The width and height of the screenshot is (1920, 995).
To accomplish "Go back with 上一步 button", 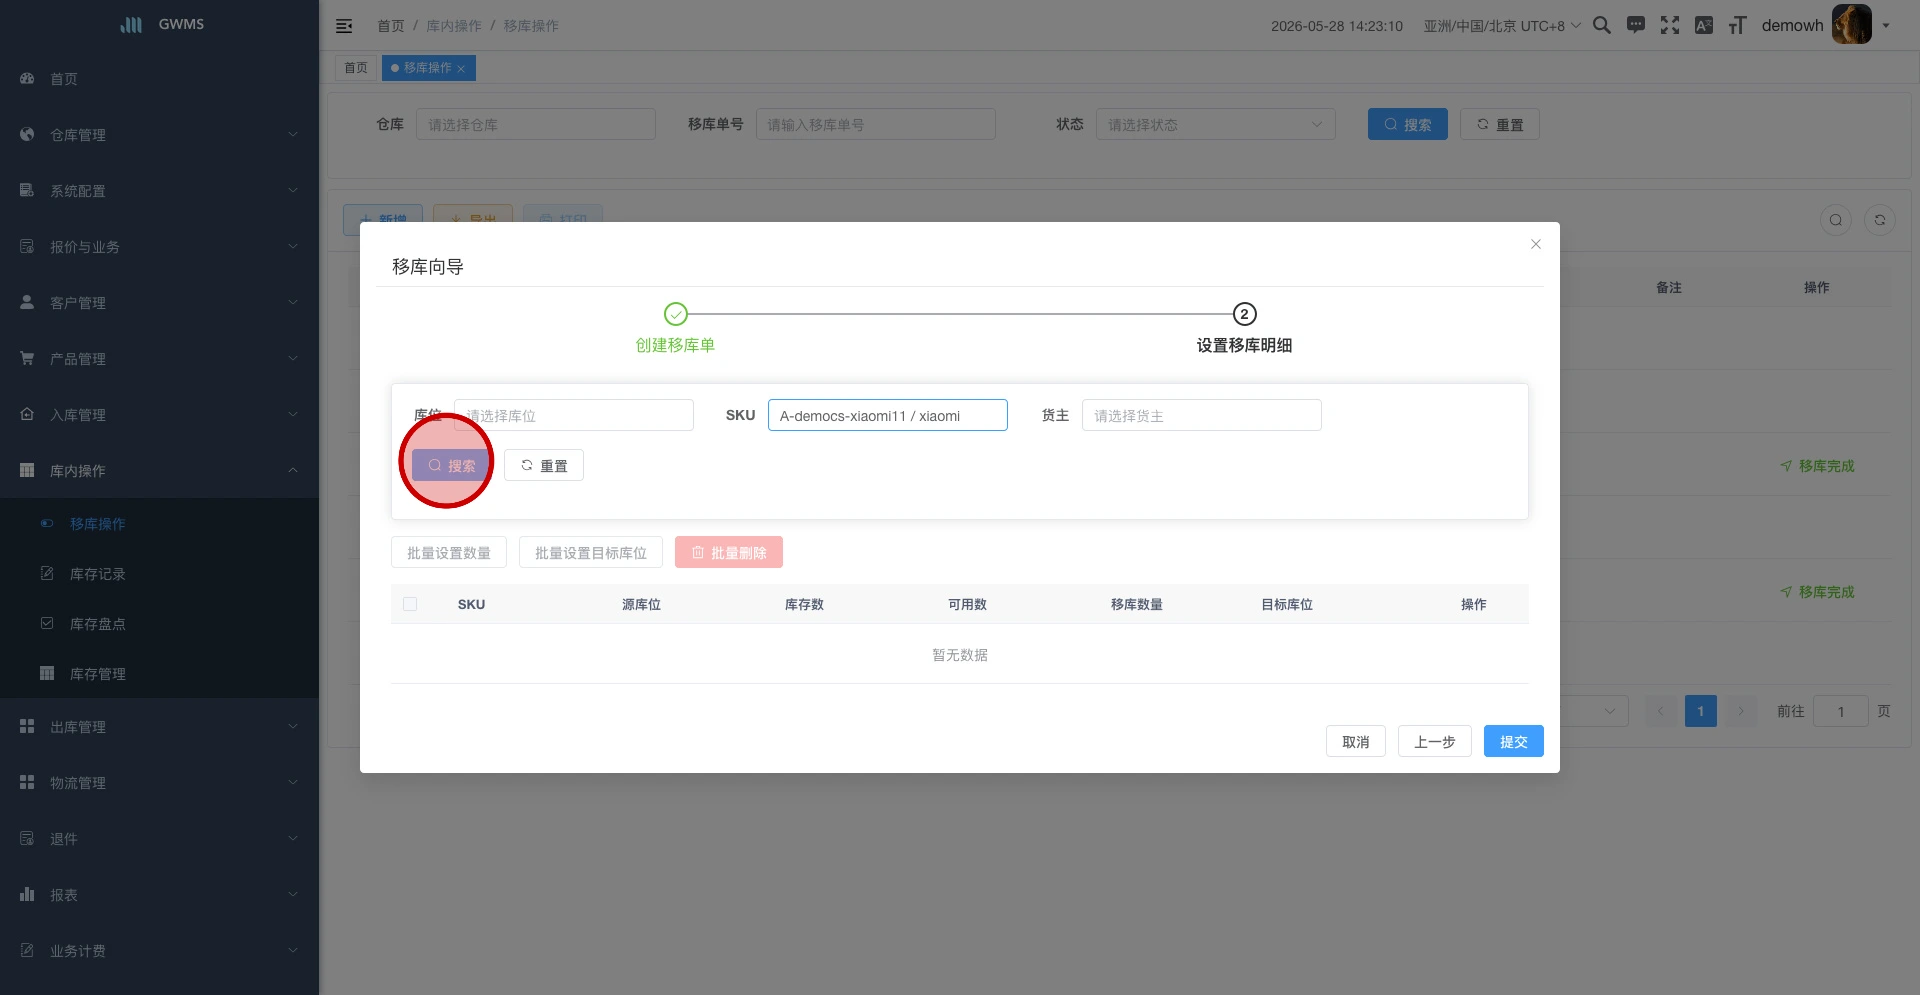I will tap(1435, 741).
